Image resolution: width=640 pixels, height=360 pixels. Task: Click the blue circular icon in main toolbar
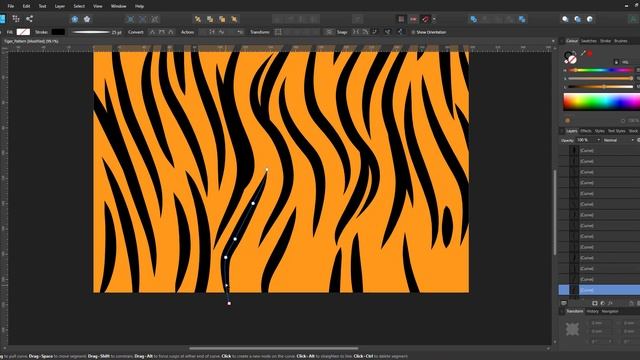(75, 19)
